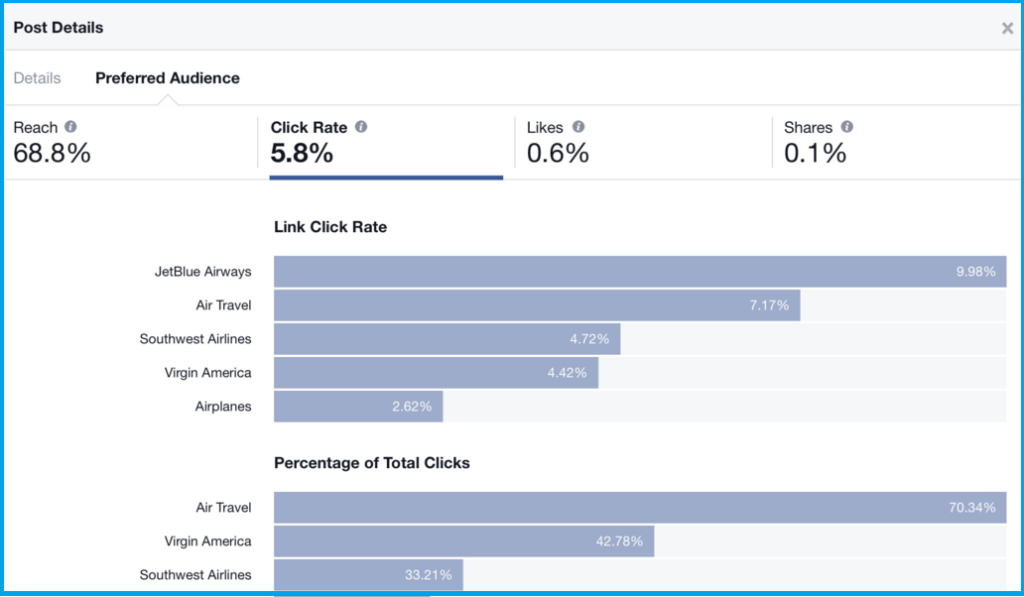This screenshot has height=597, width=1024.
Task: Click the info icon next to Likes
Action: click(x=578, y=127)
